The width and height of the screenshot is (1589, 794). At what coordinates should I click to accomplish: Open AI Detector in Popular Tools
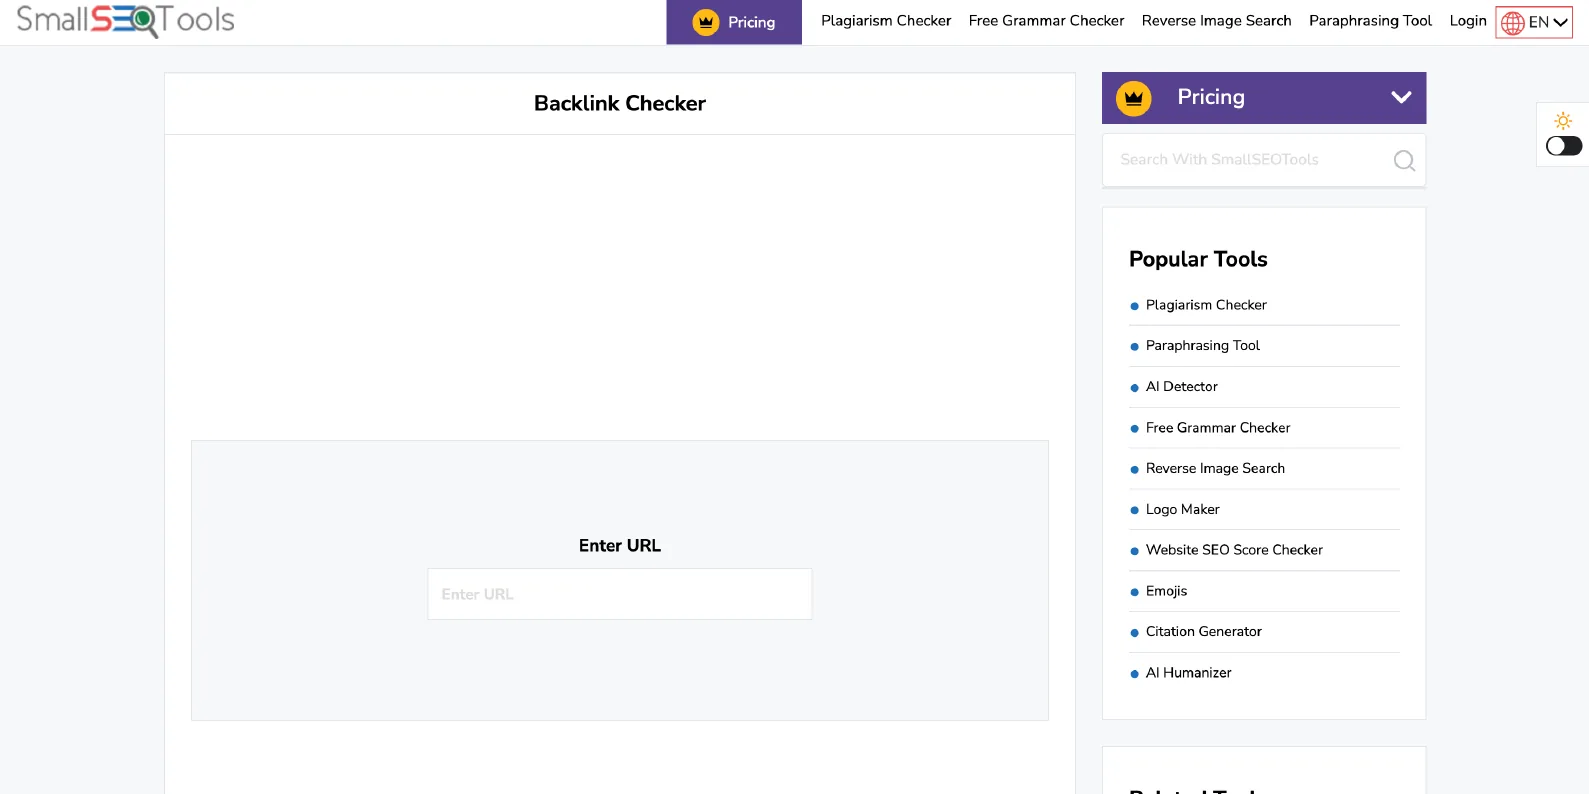(1182, 387)
